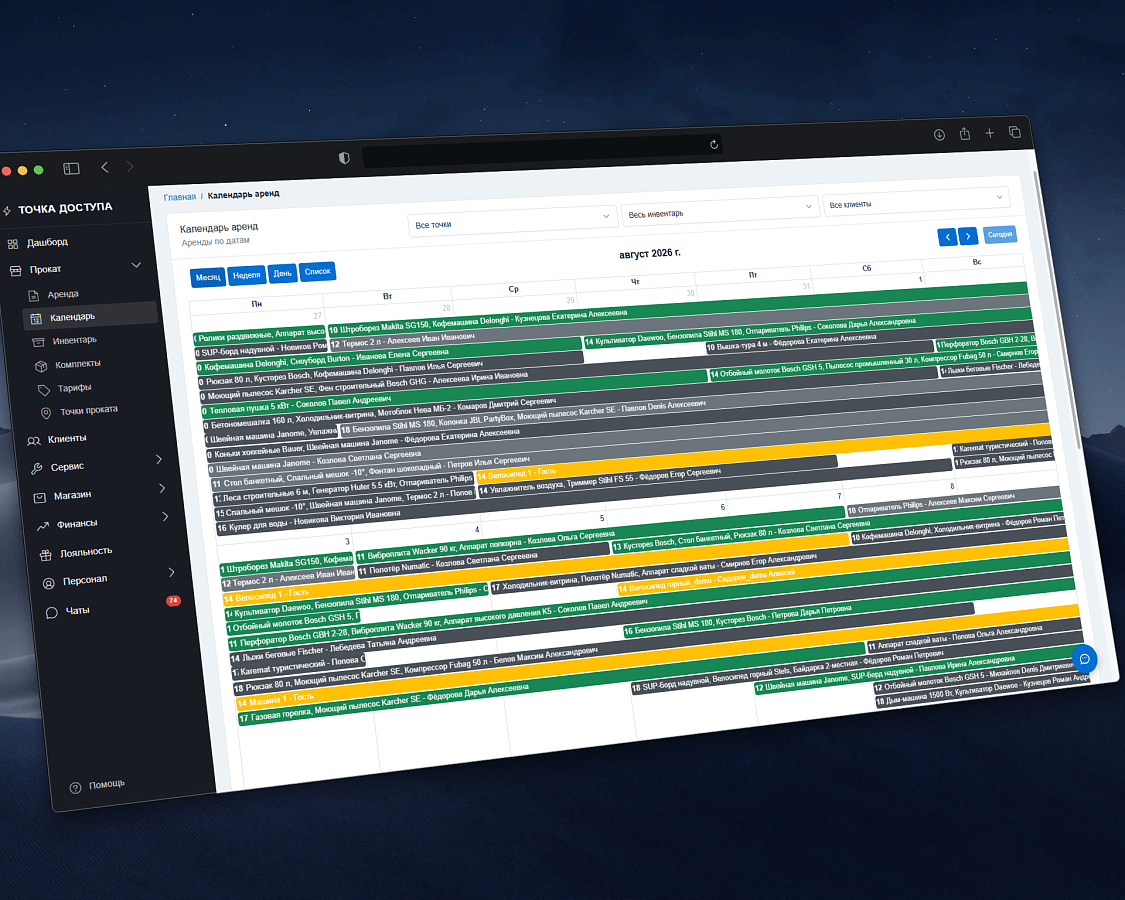1125x900 pixels.
Task: Expand the Финансы section chevron
Action: pyautogui.click(x=166, y=516)
